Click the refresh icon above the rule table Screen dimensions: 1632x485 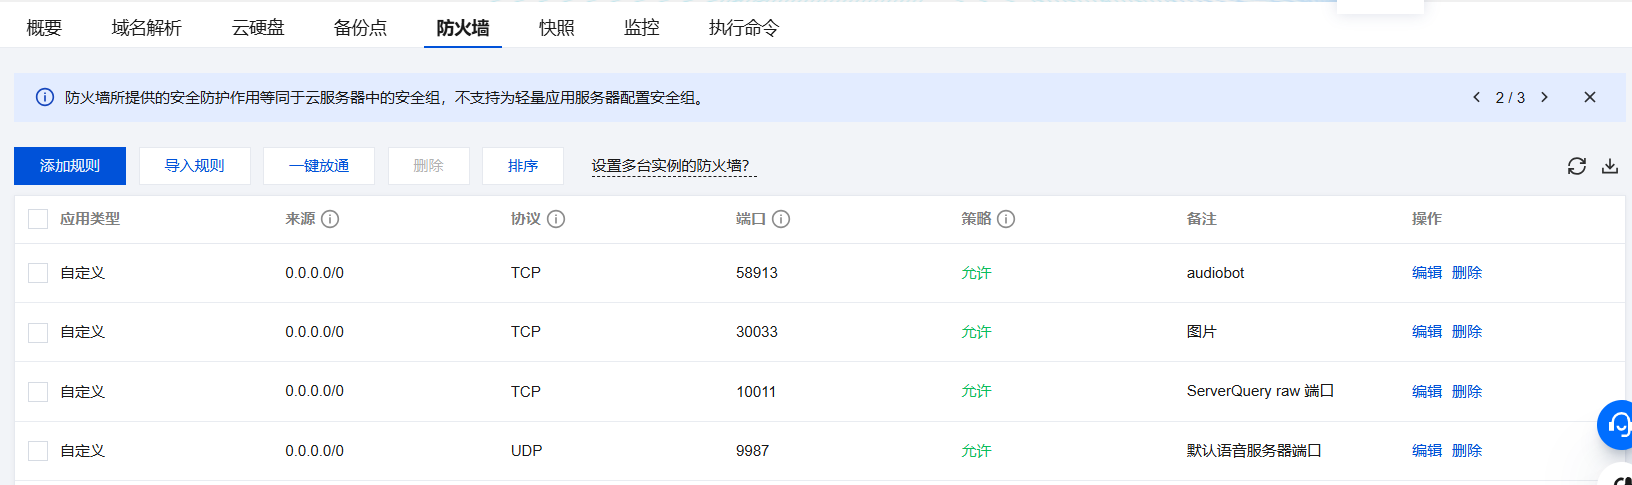click(x=1577, y=166)
